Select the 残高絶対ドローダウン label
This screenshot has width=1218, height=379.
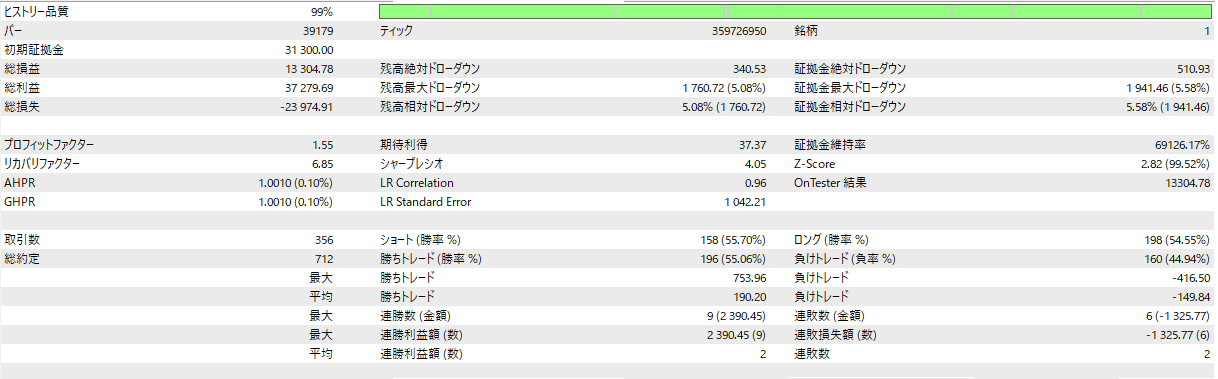(430, 69)
